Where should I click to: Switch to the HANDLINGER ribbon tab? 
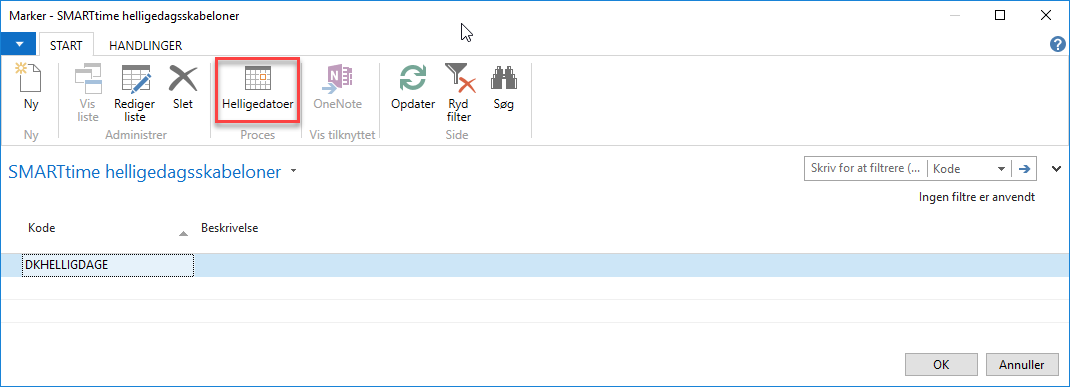click(145, 46)
